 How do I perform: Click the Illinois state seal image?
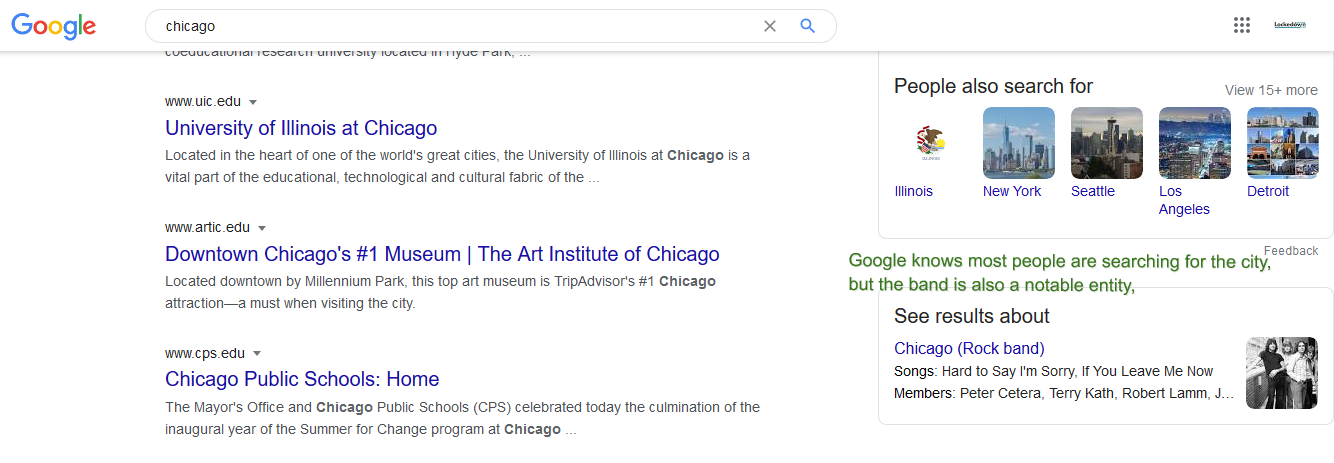[x=930, y=143]
